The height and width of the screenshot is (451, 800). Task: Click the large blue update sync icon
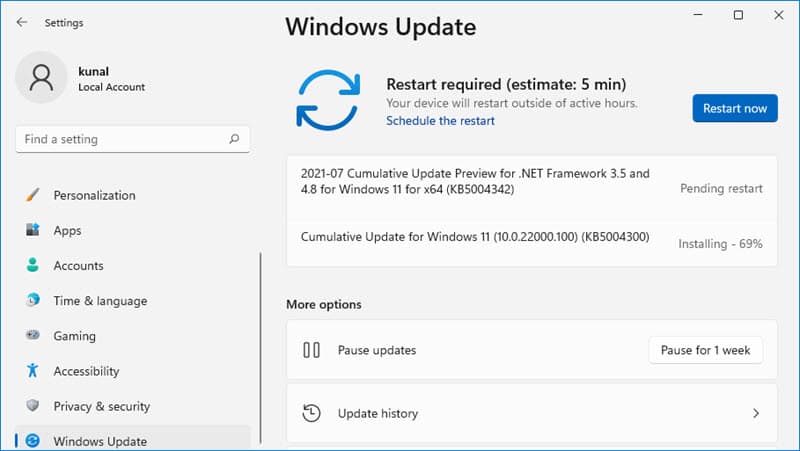[x=329, y=100]
